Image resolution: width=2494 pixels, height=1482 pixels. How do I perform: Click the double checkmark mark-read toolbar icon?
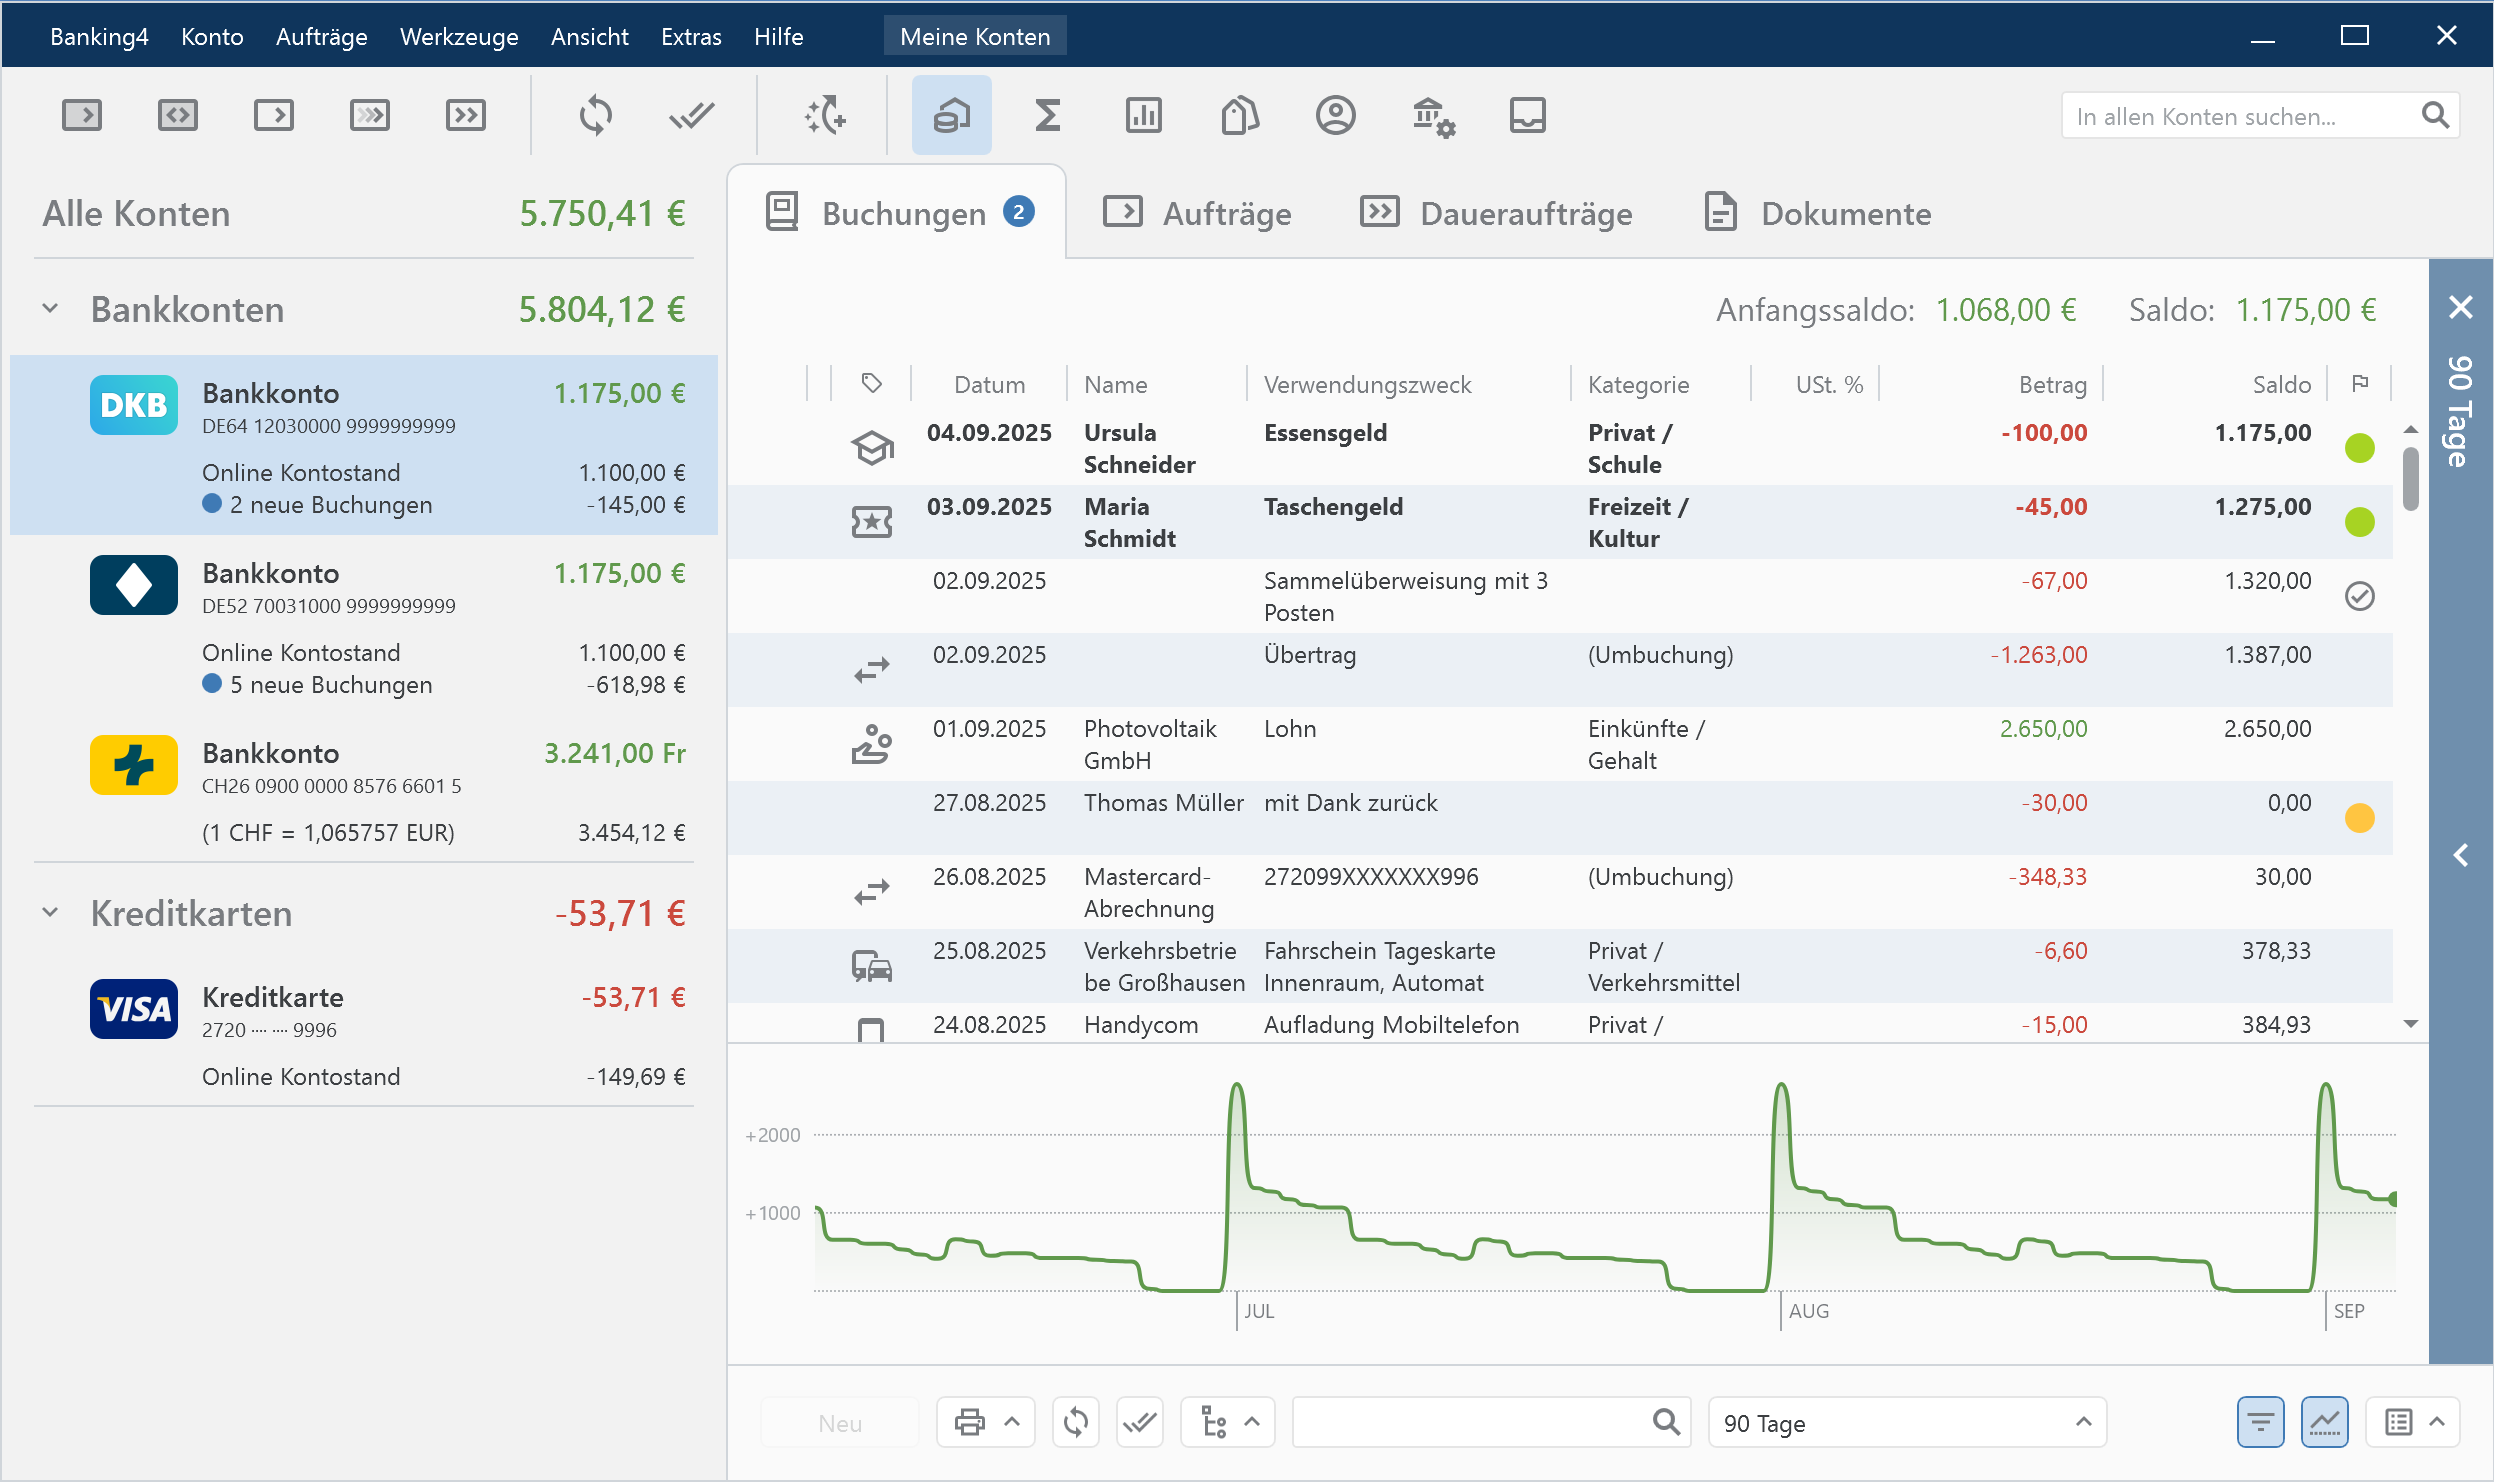point(691,116)
